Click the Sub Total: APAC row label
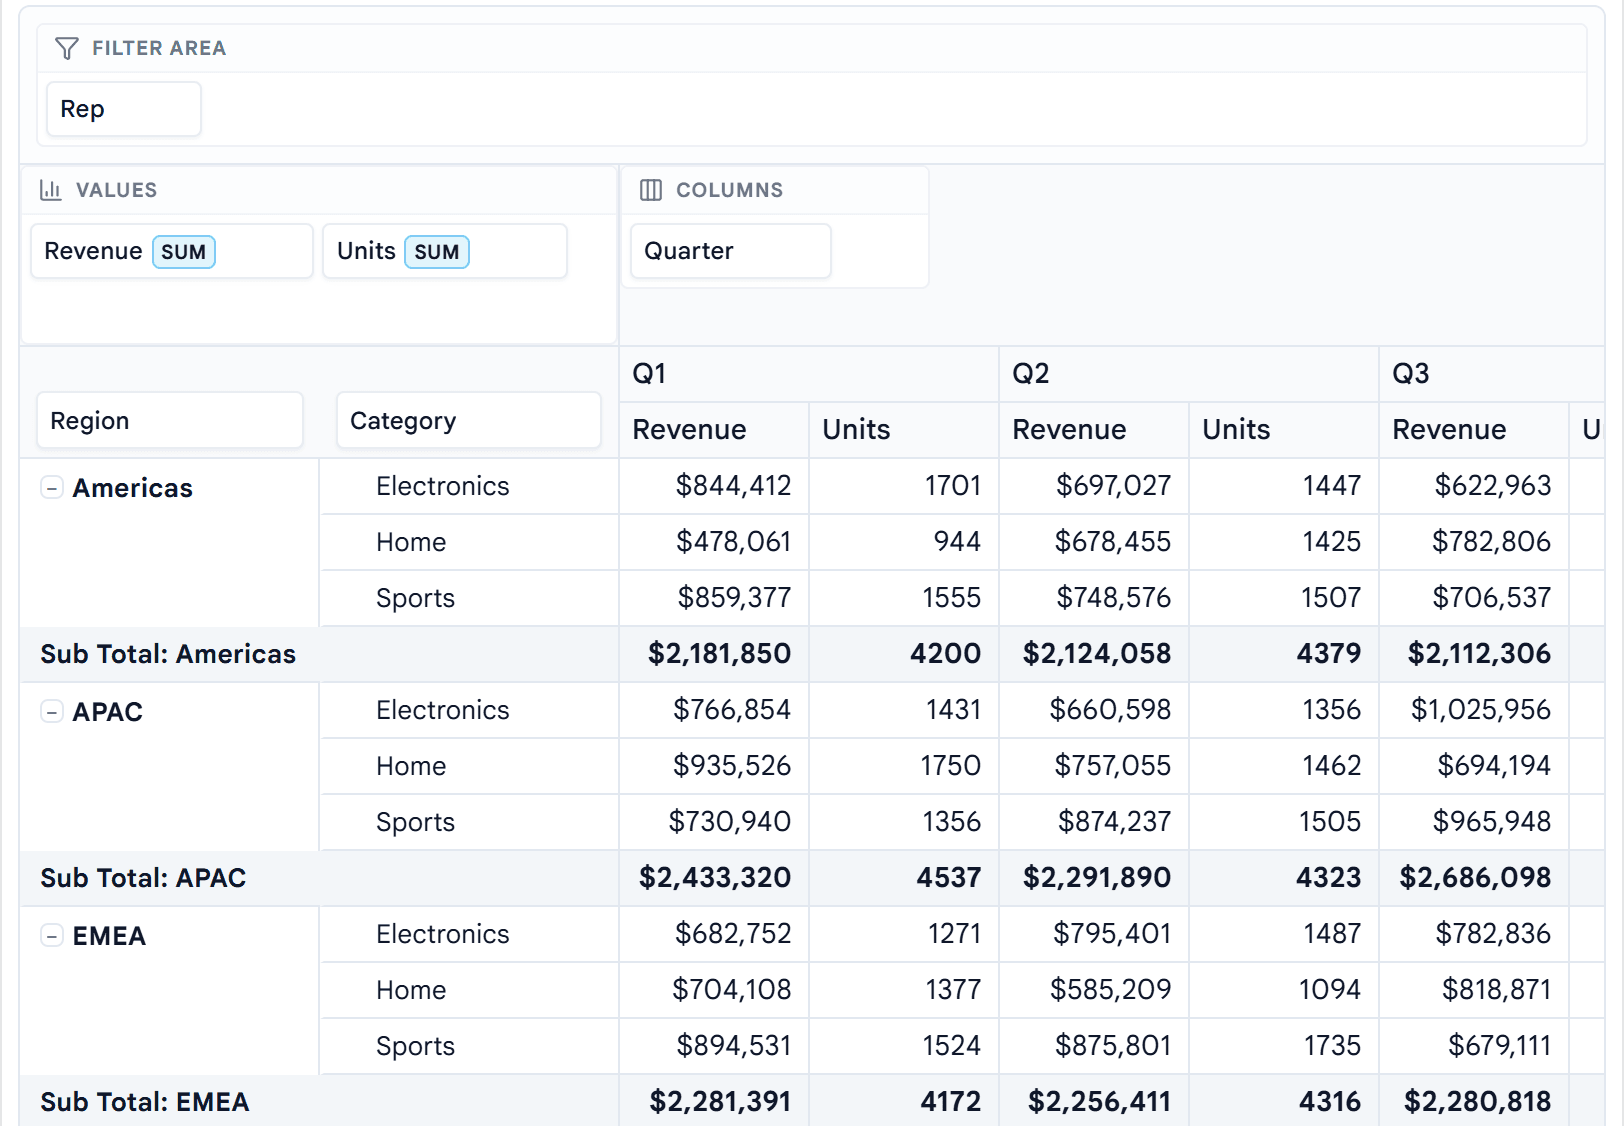This screenshot has width=1624, height=1126. point(143,878)
